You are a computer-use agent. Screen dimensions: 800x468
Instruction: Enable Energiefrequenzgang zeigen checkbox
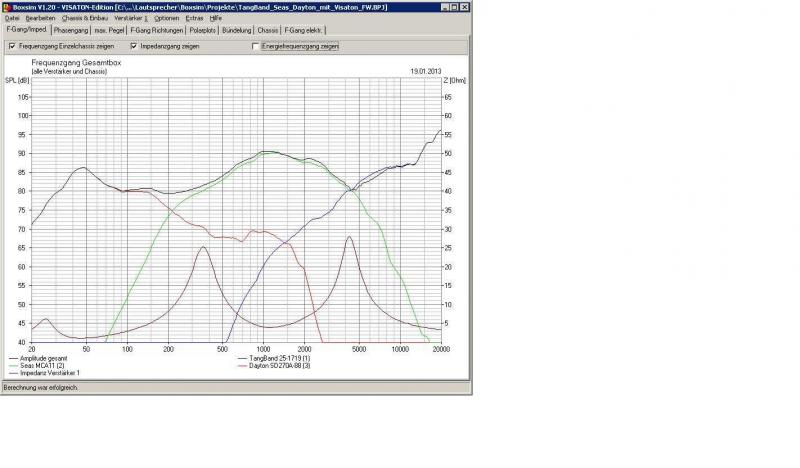tap(256, 46)
